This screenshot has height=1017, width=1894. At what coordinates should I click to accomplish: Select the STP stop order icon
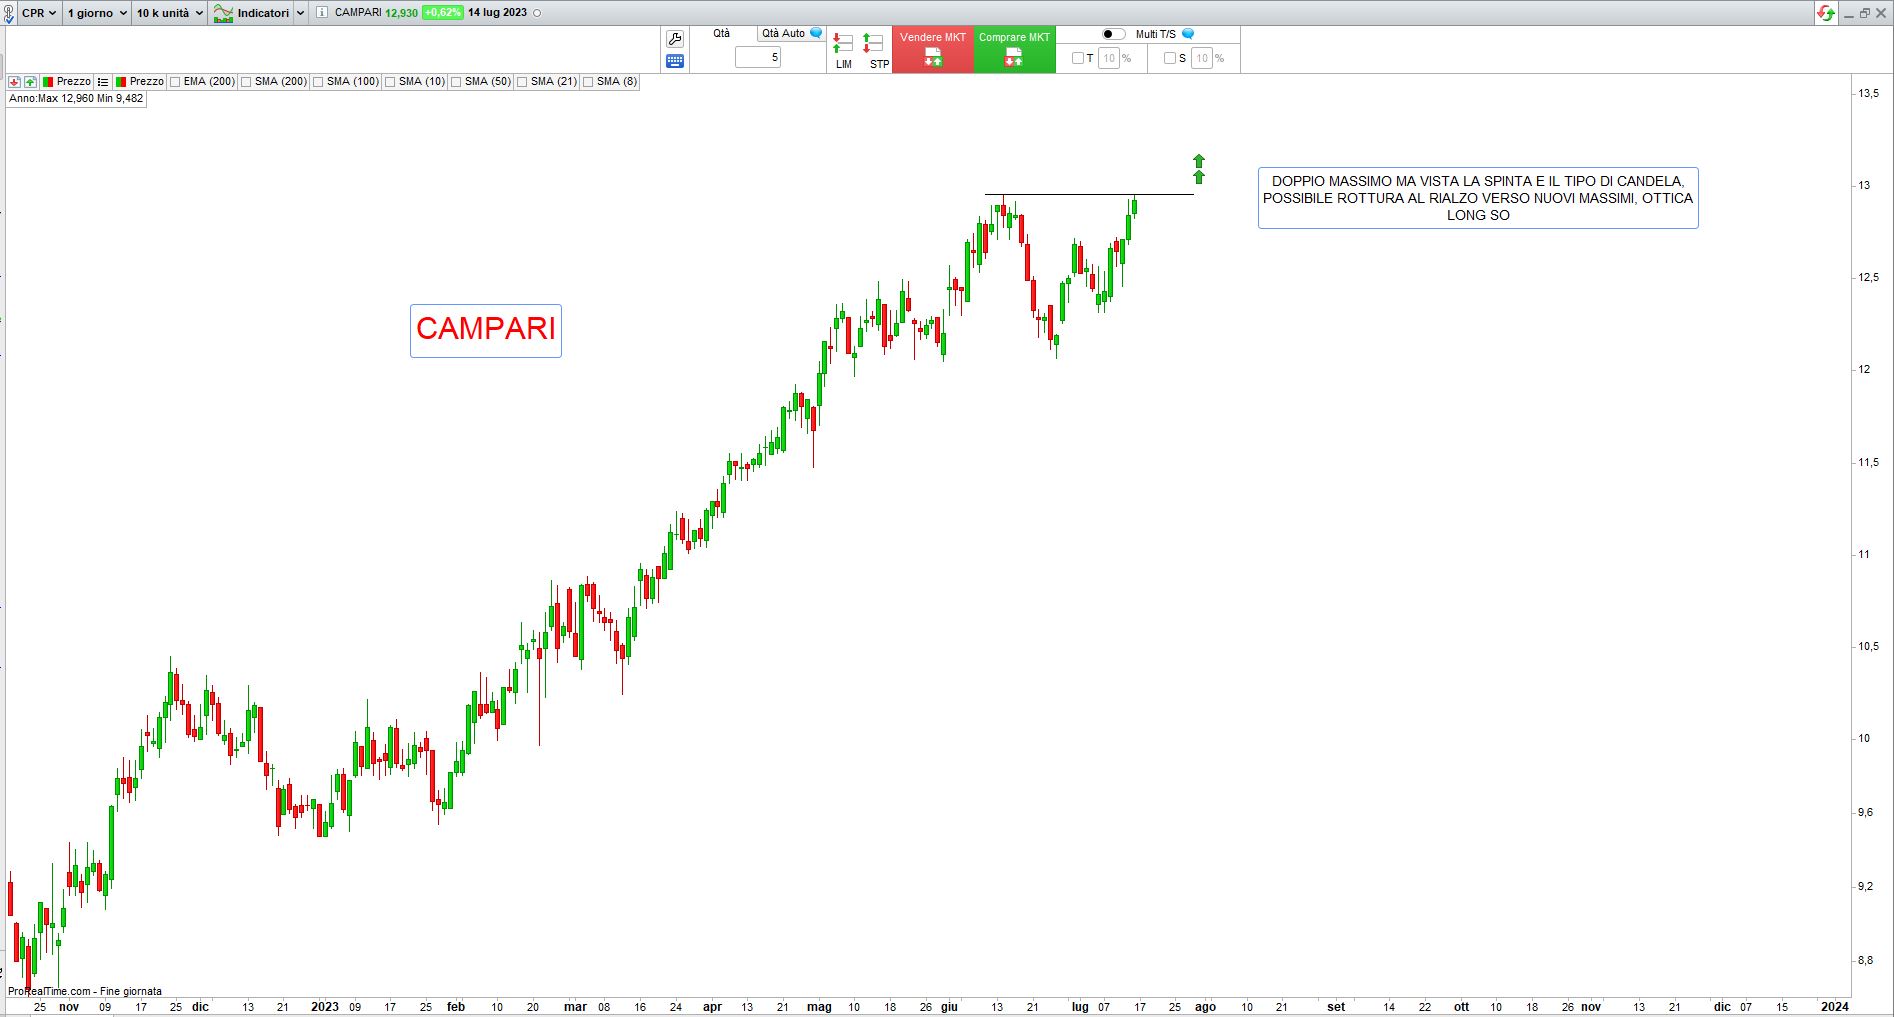point(874,50)
